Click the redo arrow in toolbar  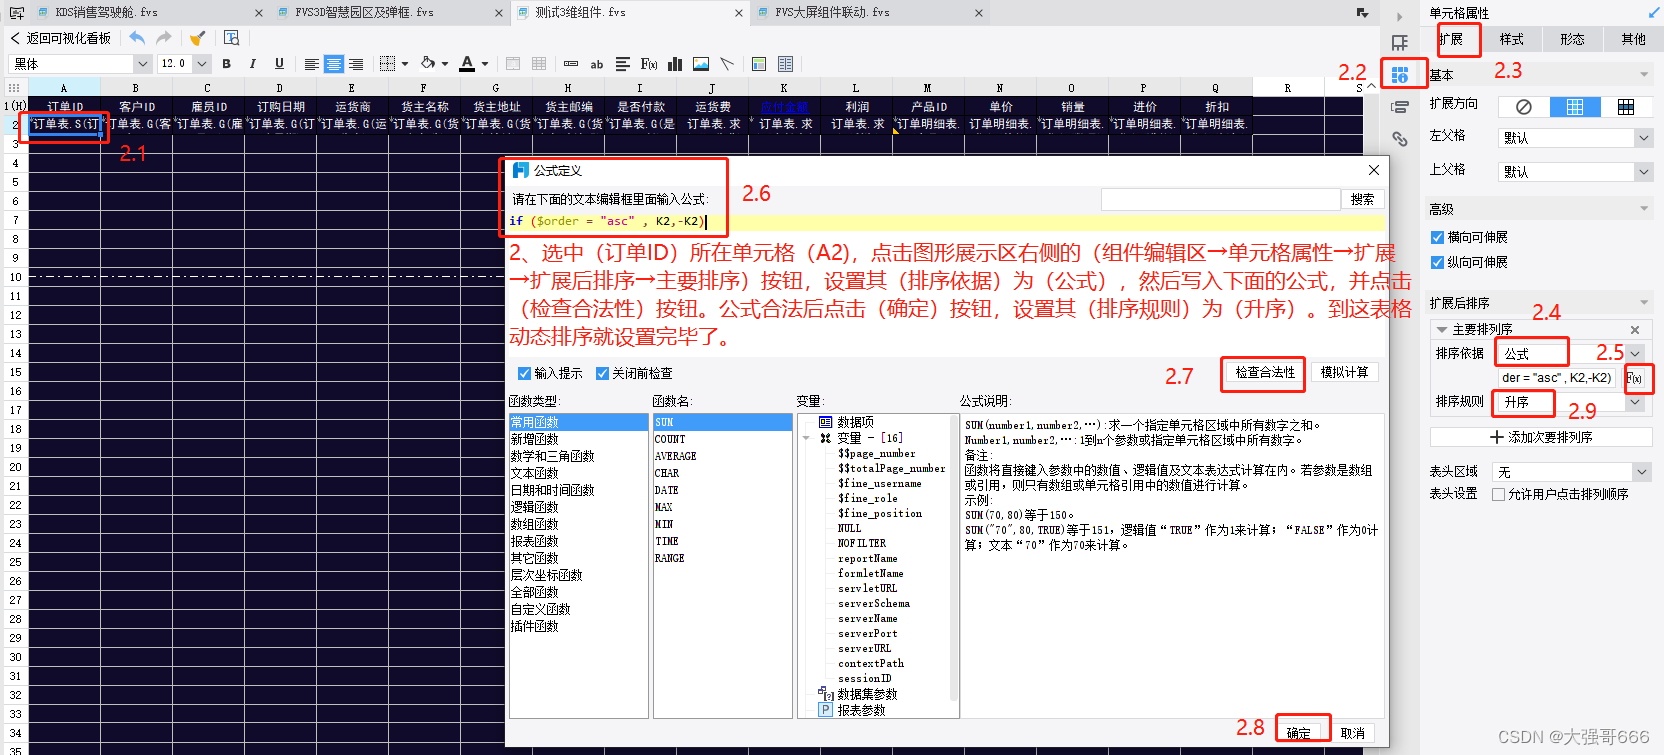point(164,38)
